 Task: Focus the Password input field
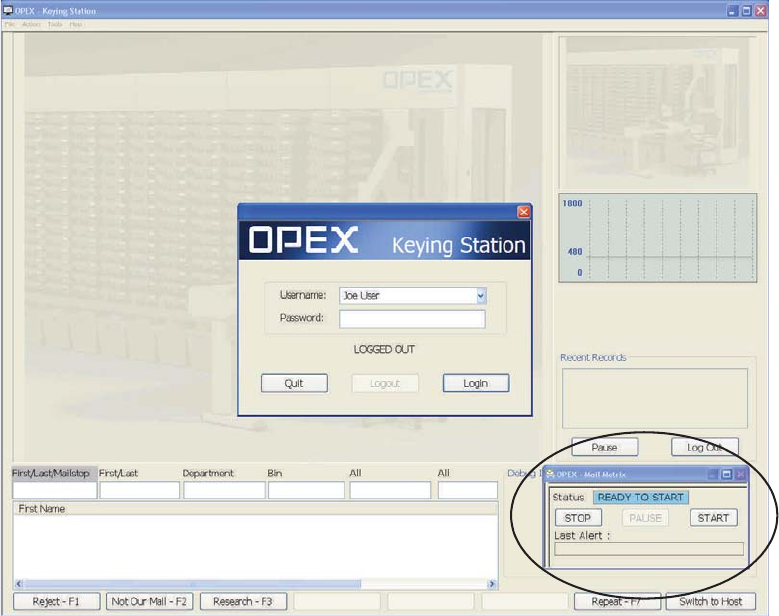(x=412, y=319)
